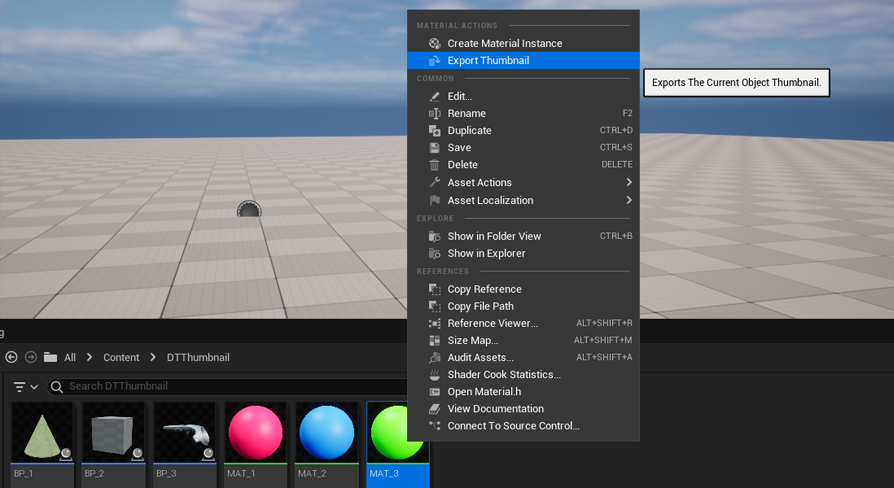The width and height of the screenshot is (894, 488).
Task: Click the Duplicate icon
Action: tap(434, 131)
